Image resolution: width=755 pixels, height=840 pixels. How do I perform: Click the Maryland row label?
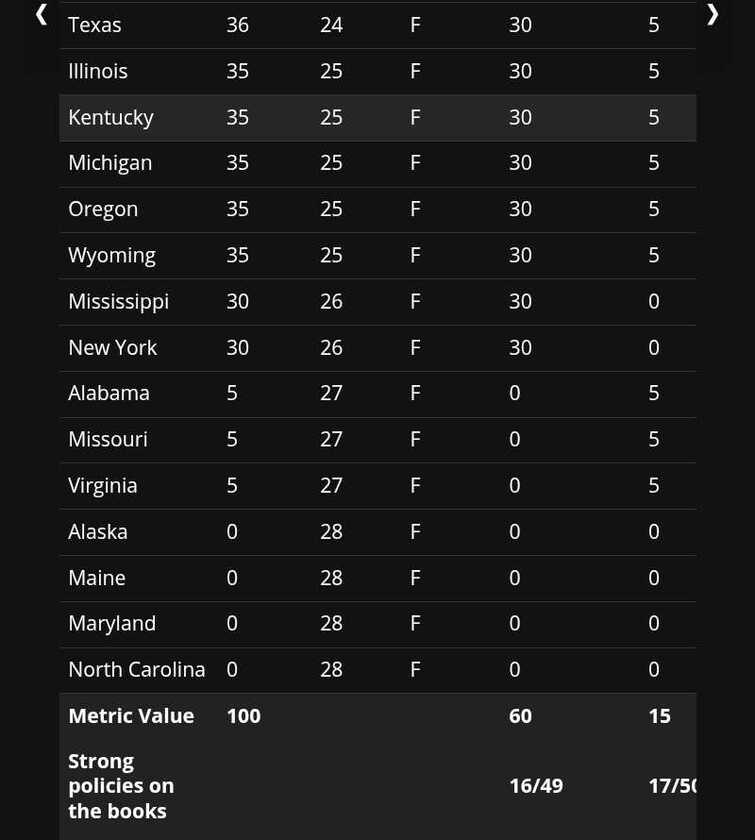(112, 623)
